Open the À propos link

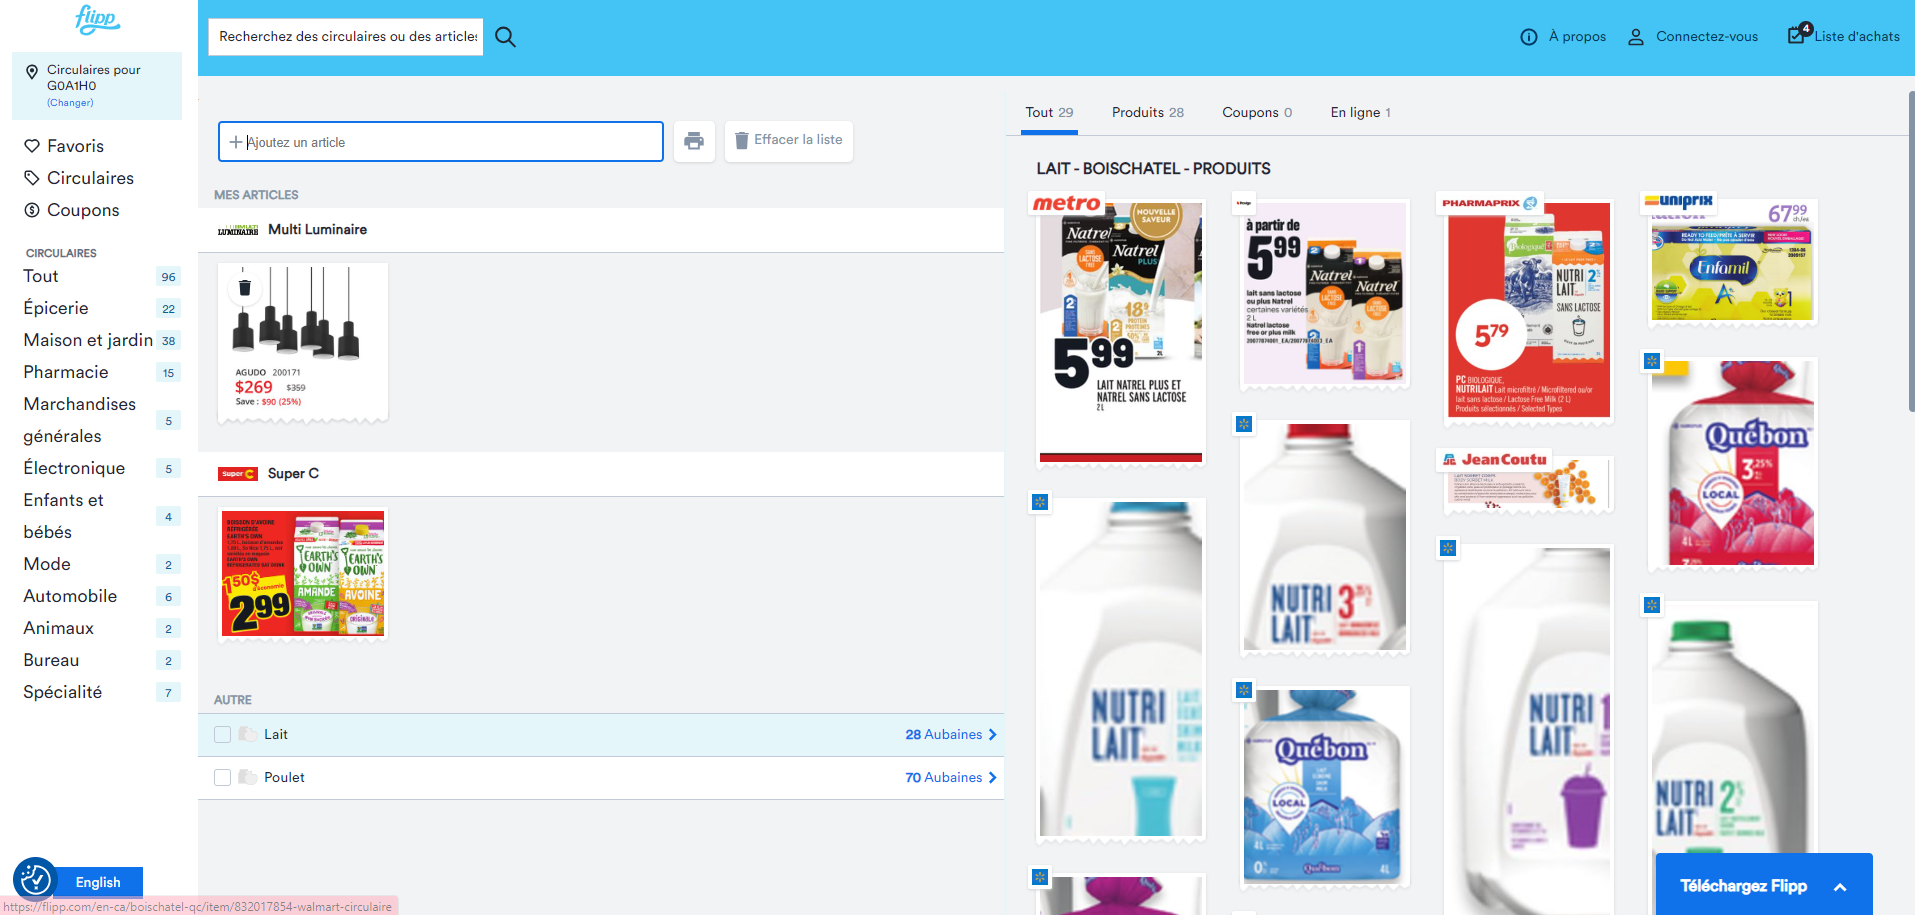1577,37
